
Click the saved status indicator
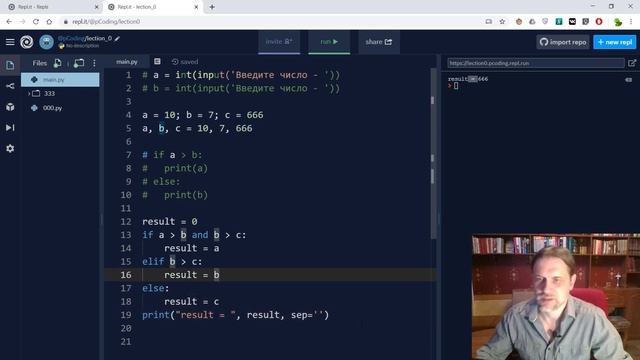[185, 62]
